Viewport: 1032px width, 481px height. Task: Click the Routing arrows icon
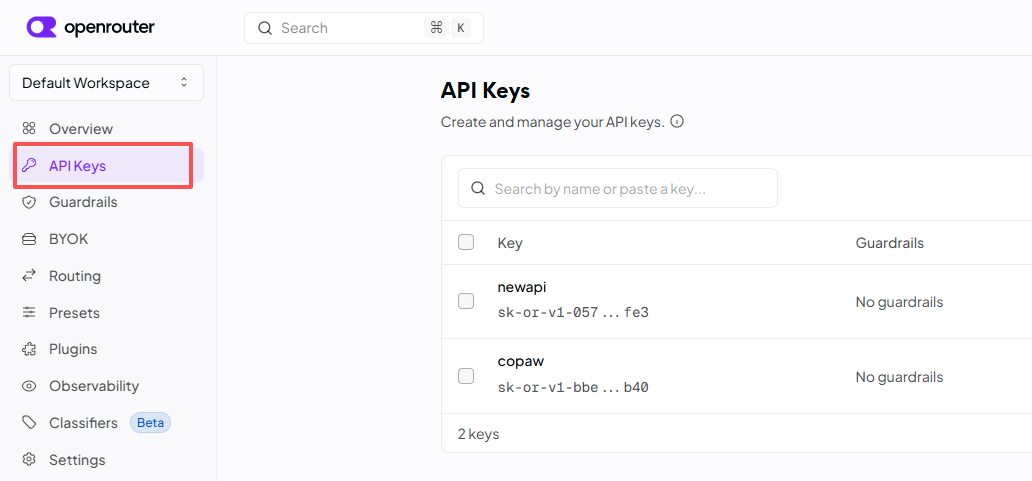(29, 276)
